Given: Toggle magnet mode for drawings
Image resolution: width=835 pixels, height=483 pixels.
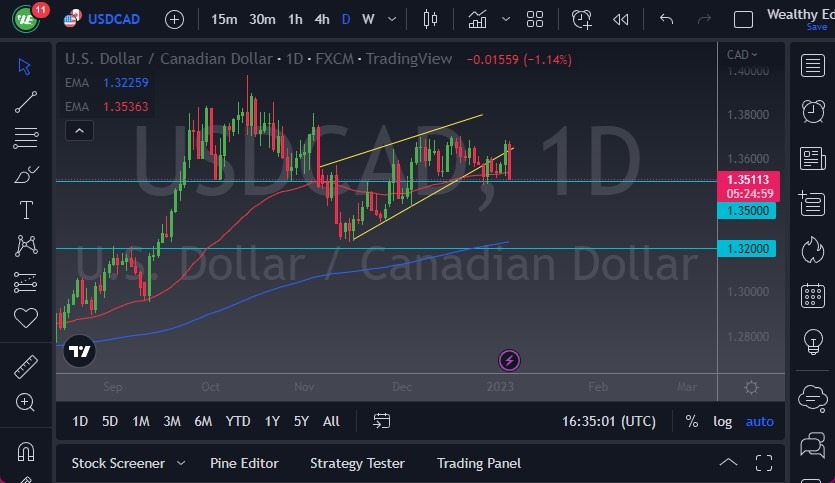Looking at the screenshot, I should point(26,452).
